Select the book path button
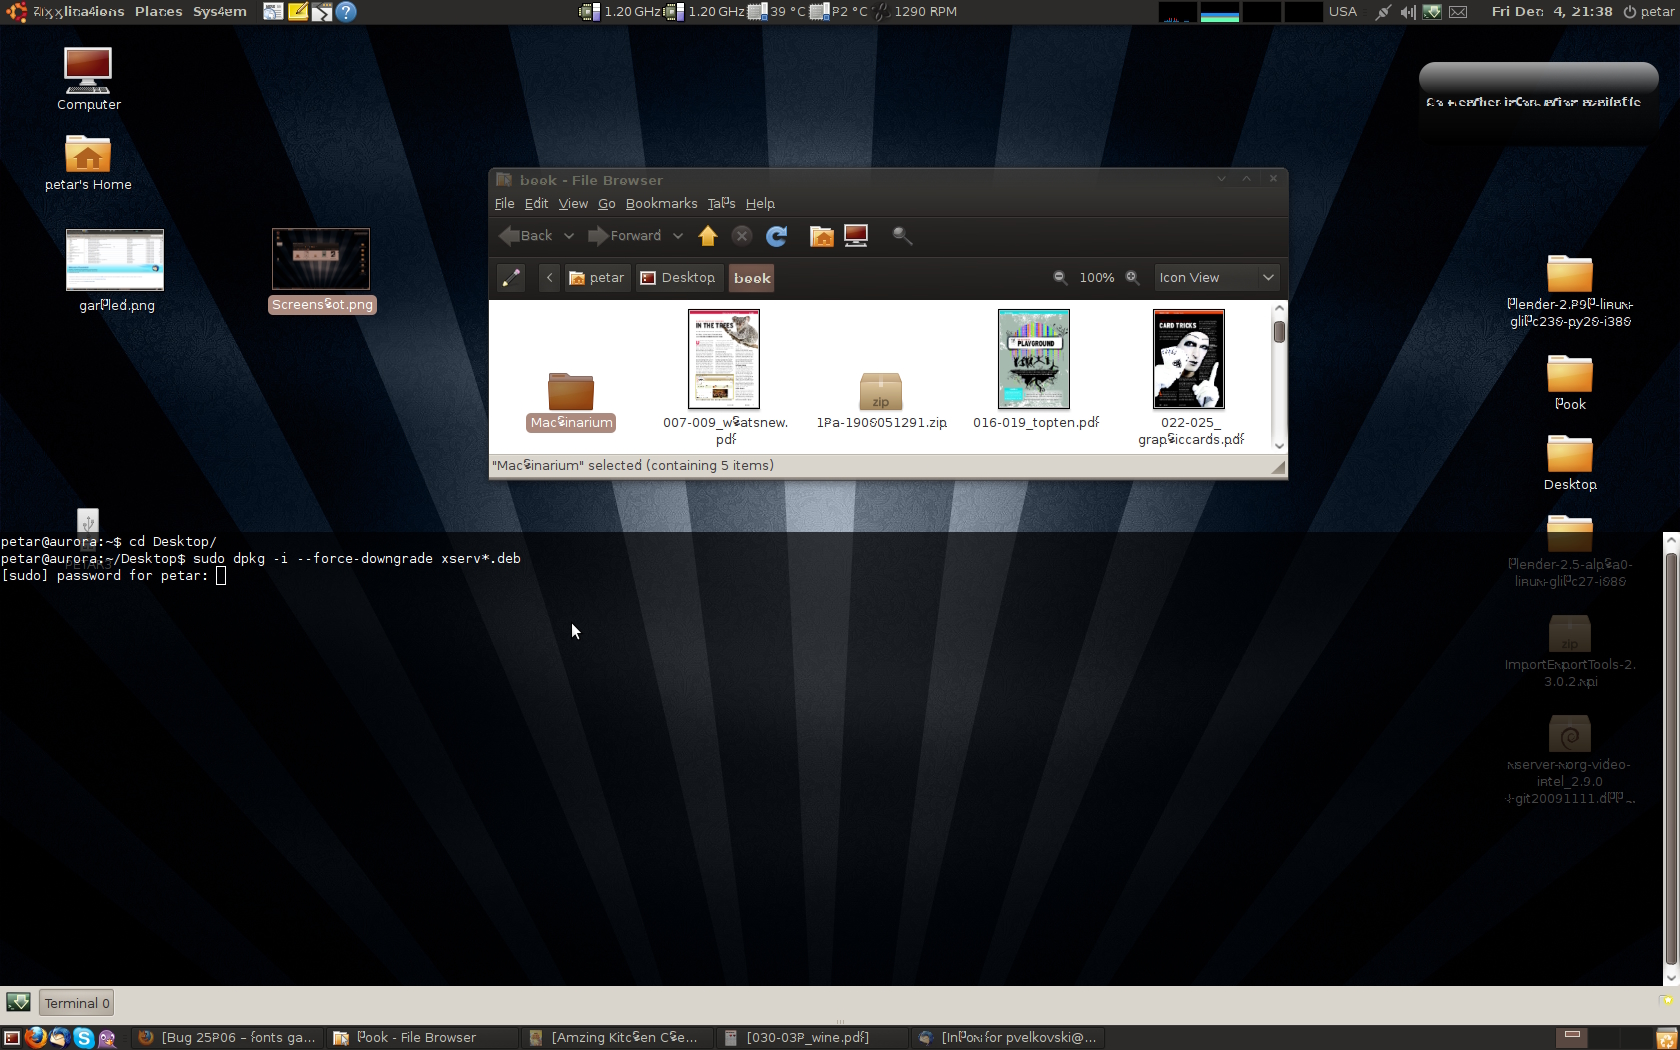Image resolution: width=1680 pixels, height=1050 pixels. point(751,278)
